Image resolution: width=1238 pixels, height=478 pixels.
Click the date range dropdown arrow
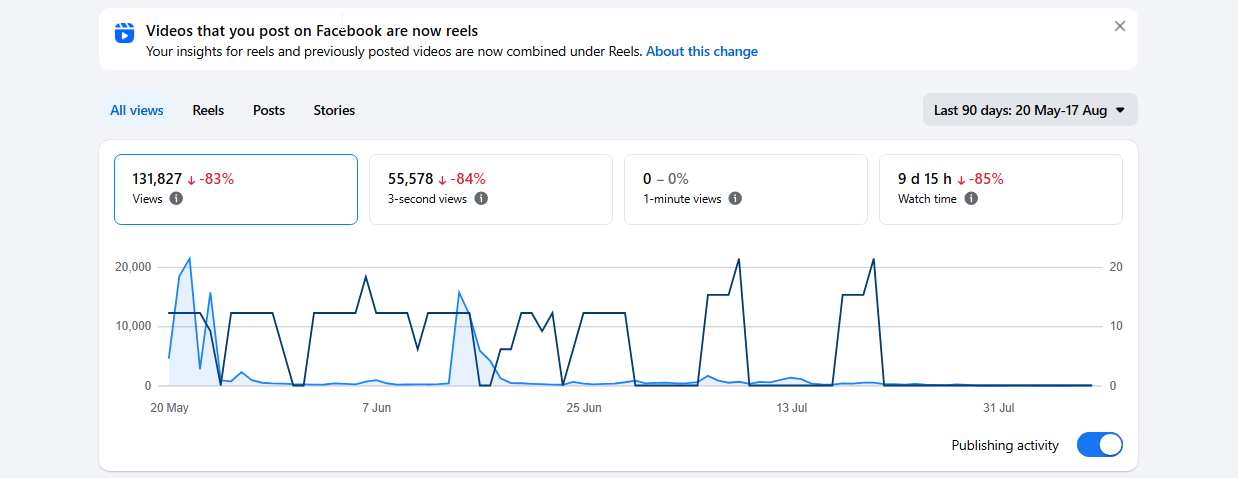pos(1120,110)
